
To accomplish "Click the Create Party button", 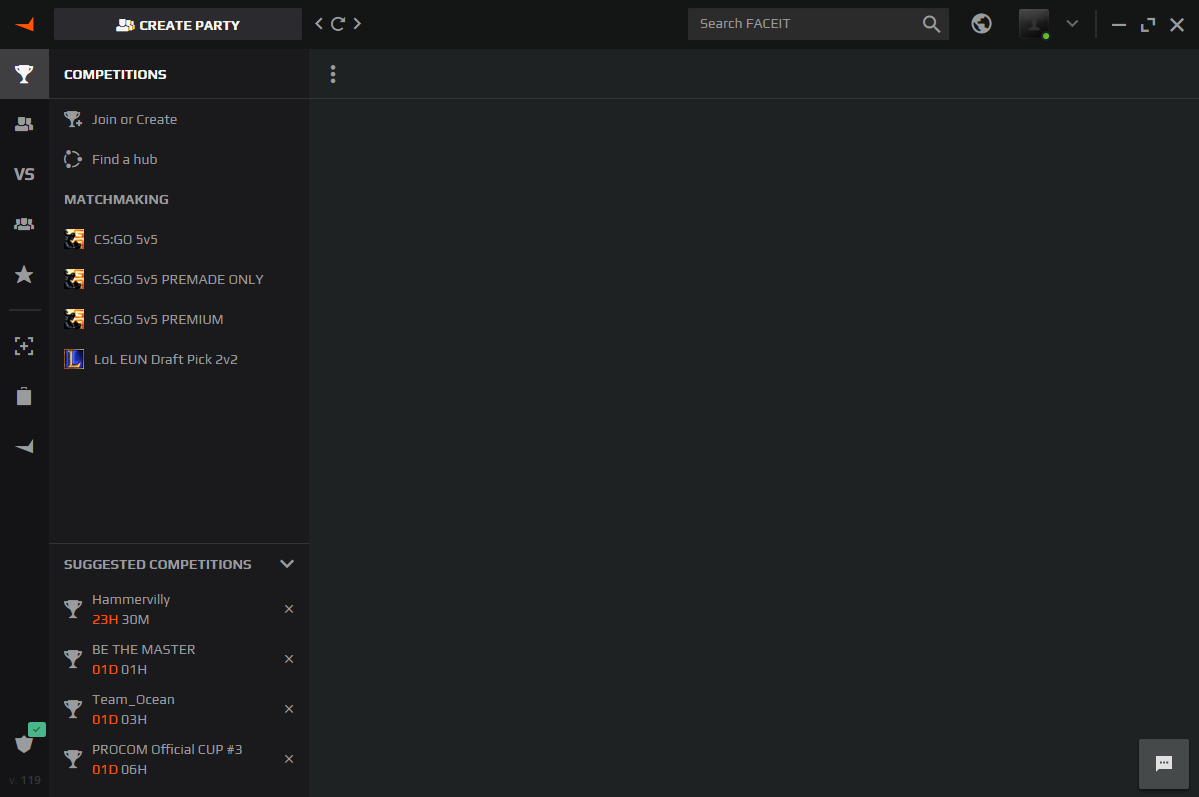I will coord(178,24).
